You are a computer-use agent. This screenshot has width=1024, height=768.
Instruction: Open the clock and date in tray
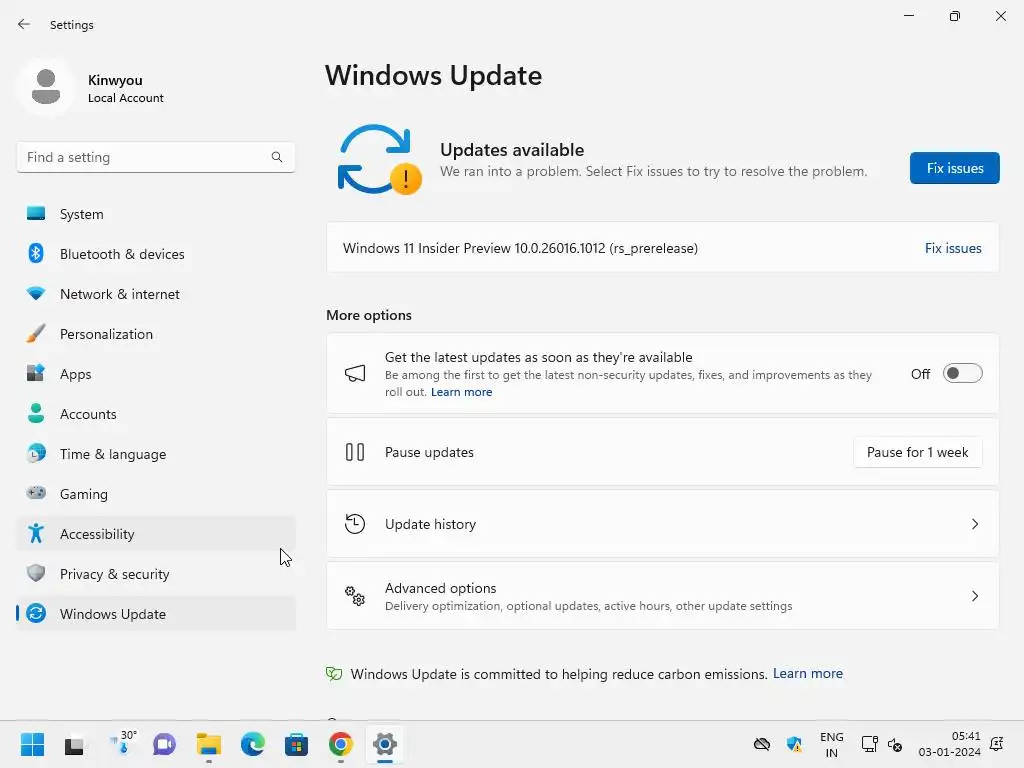(949, 744)
